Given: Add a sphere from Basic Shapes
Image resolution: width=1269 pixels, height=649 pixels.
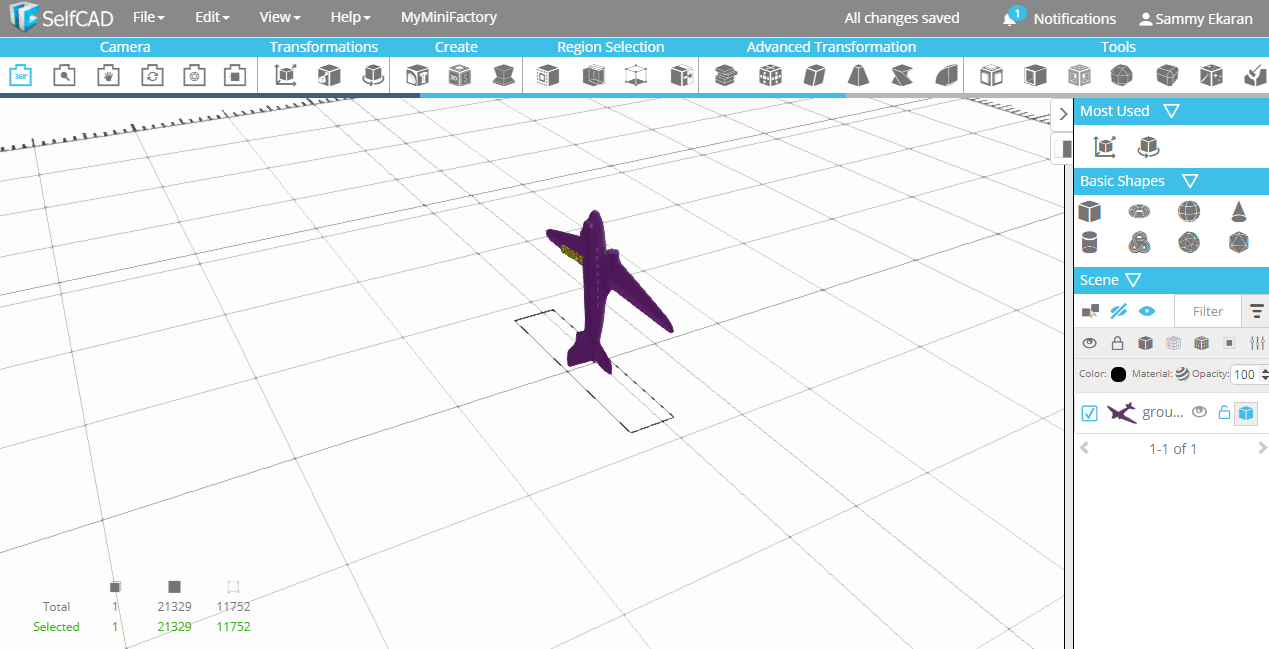Looking at the screenshot, I should pyautogui.click(x=1189, y=211).
